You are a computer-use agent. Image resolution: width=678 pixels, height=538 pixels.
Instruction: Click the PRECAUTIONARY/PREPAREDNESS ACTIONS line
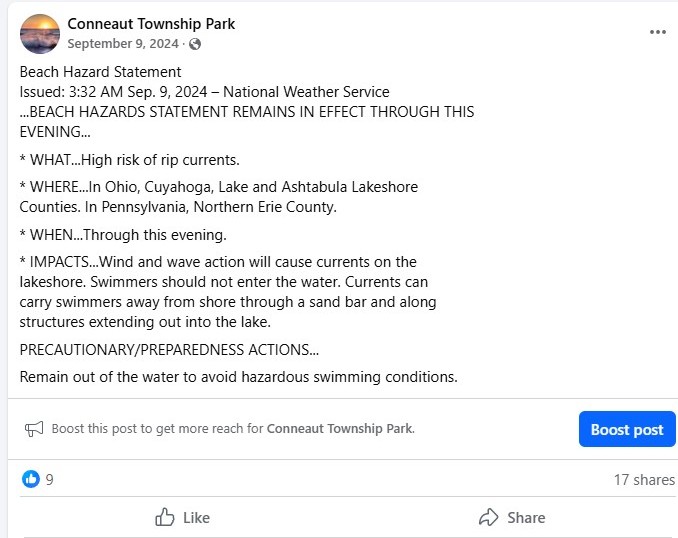[169, 349]
